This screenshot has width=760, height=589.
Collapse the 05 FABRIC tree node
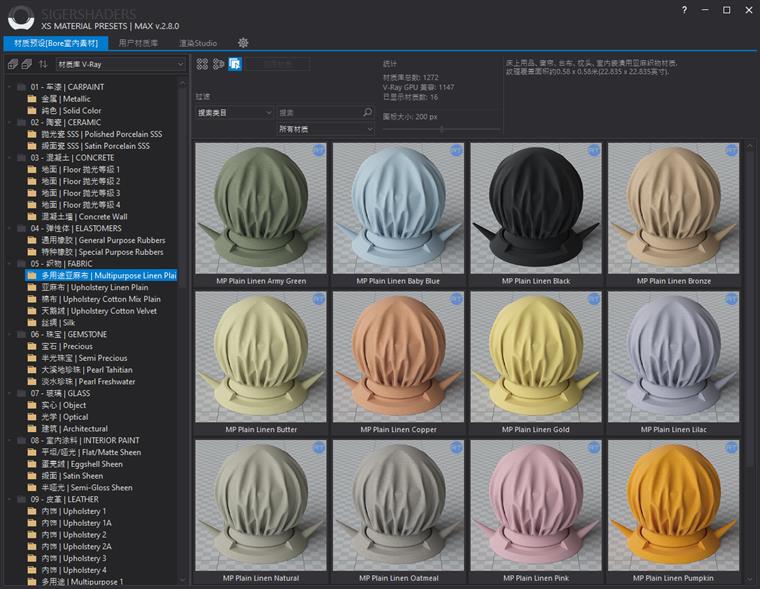click(x=9, y=264)
